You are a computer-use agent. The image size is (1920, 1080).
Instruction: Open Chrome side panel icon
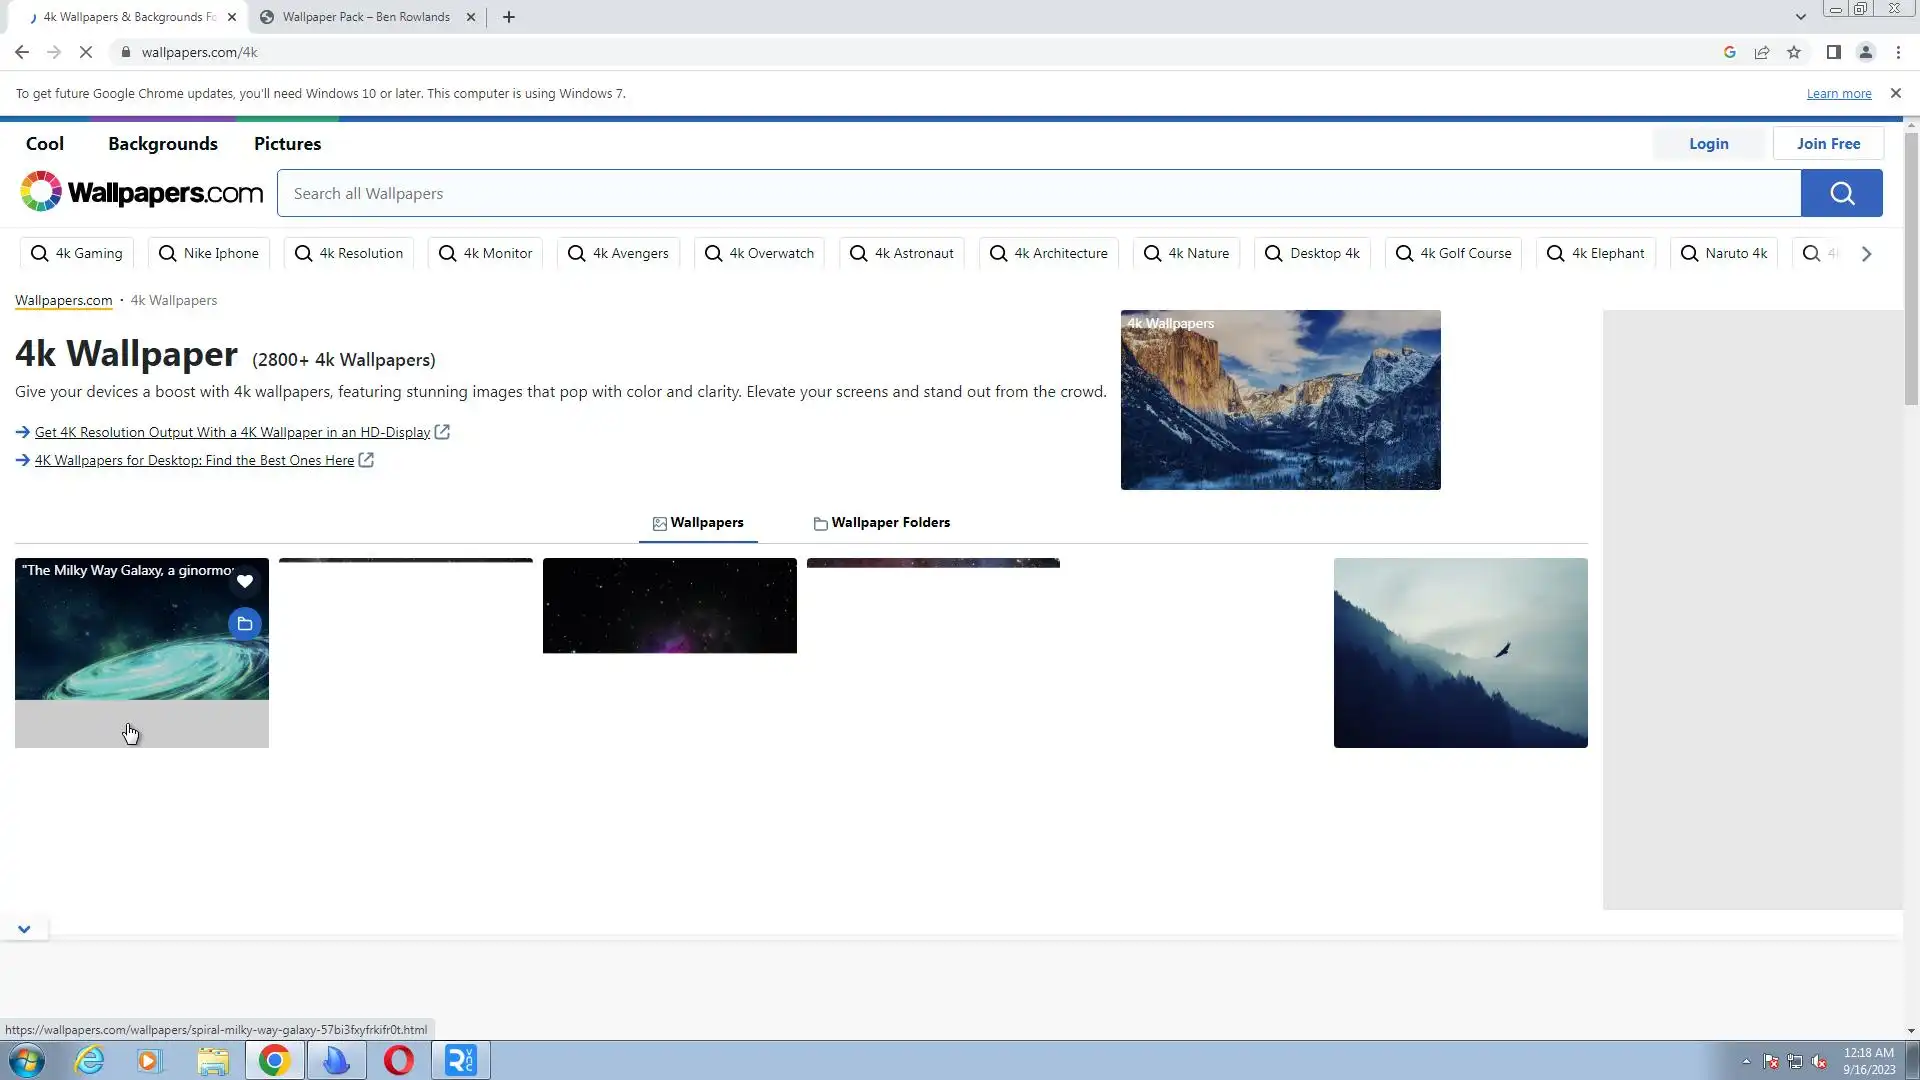[x=1833, y=52]
